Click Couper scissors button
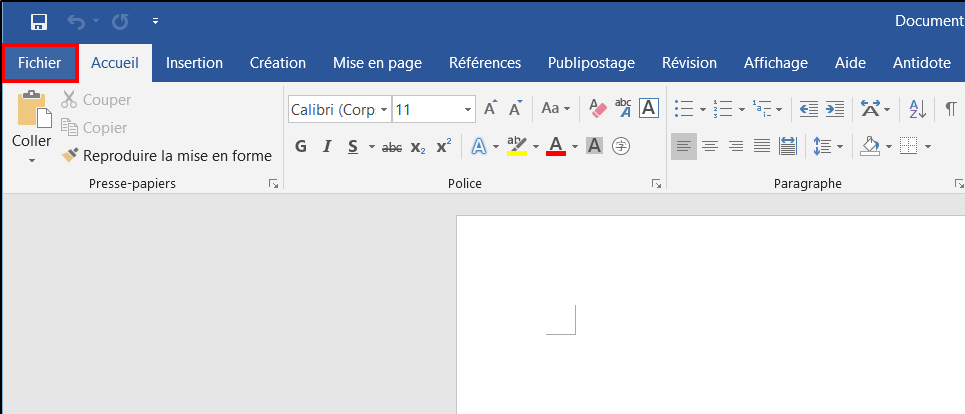Screen dimensions: 965x414 (96, 100)
